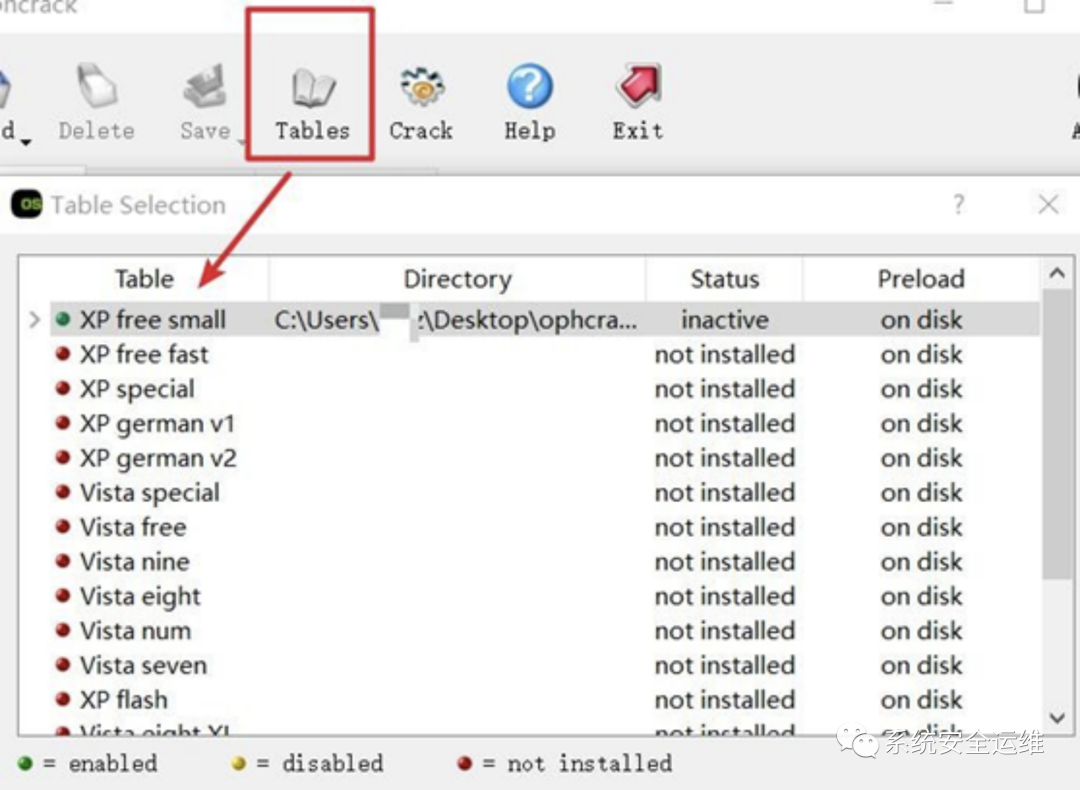Click the inactive status of XP free small
1080x790 pixels.
click(724, 320)
